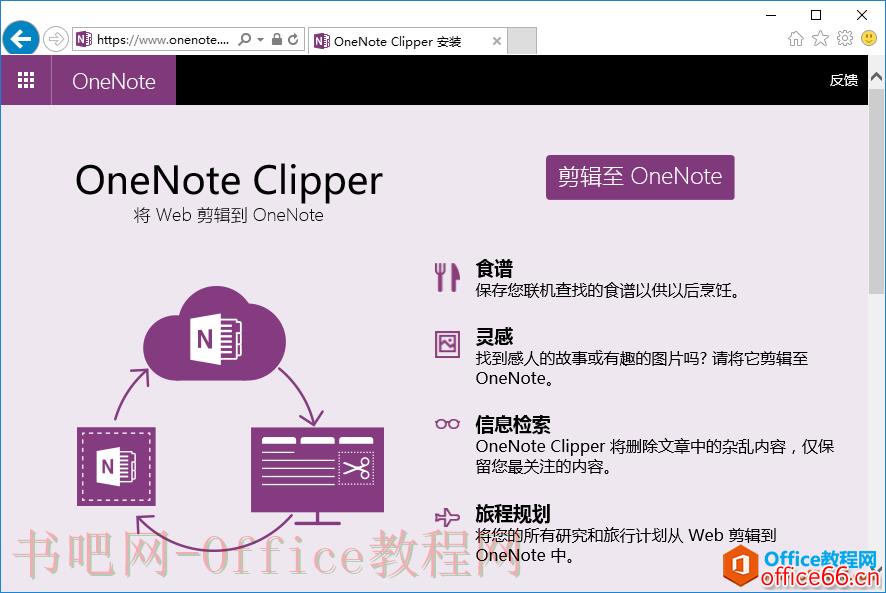886x593 pixels.
Task: Click the 食谱 heading text
Action: click(x=494, y=269)
